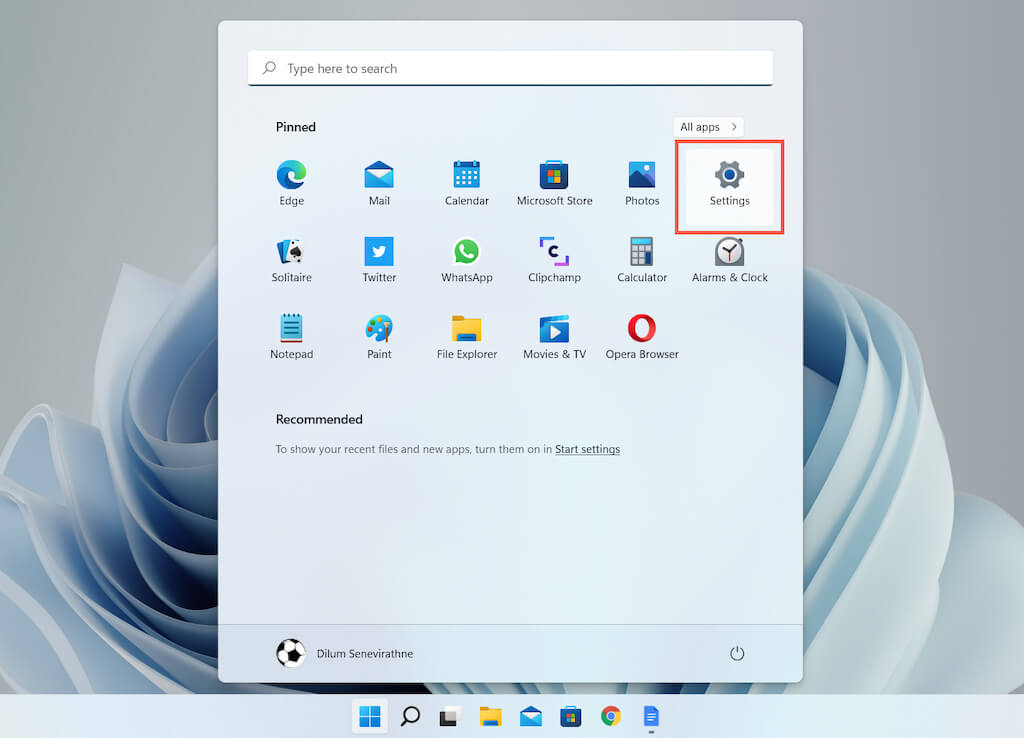
Task: Open the Notepad pinned app
Action: pyautogui.click(x=291, y=337)
